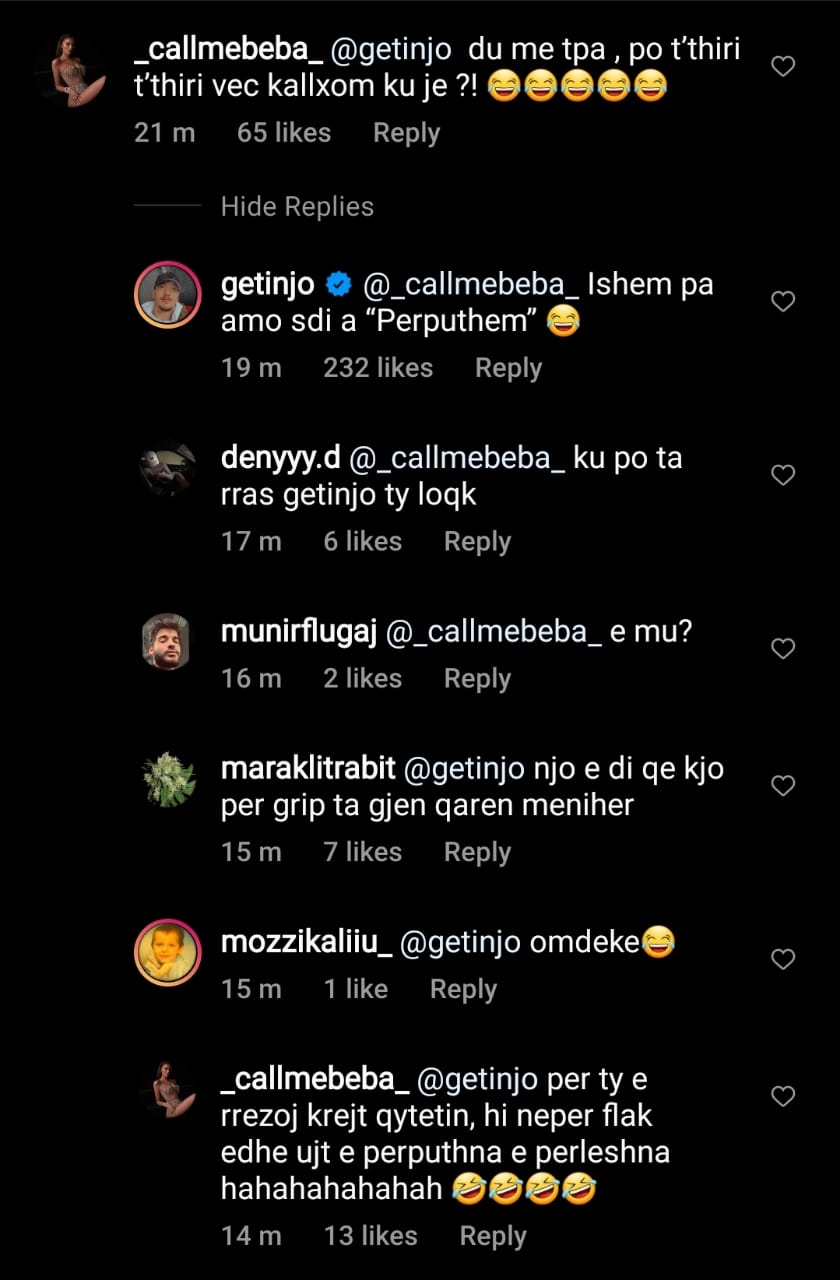Tap heart next to munirflugaj's comment

tap(785, 649)
